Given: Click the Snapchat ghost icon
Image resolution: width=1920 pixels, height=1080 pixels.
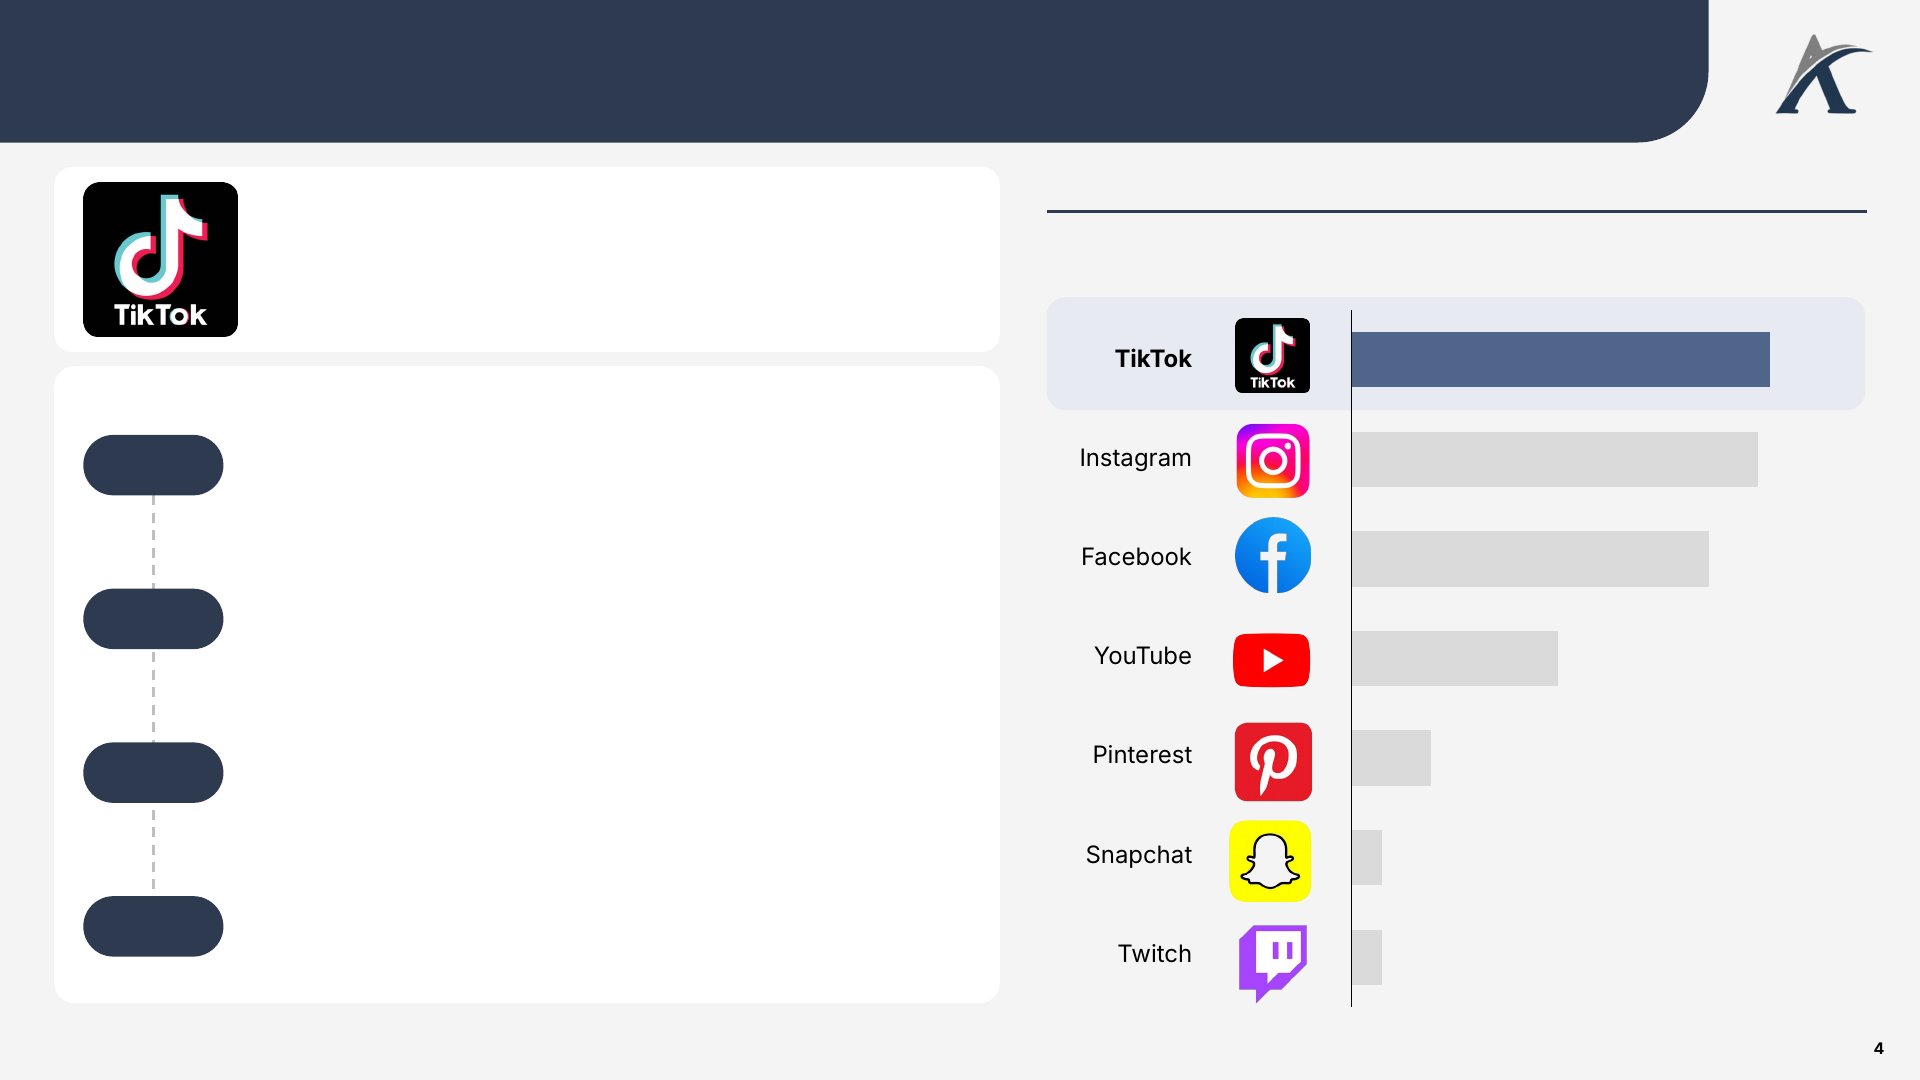Looking at the screenshot, I should click(1270, 861).
